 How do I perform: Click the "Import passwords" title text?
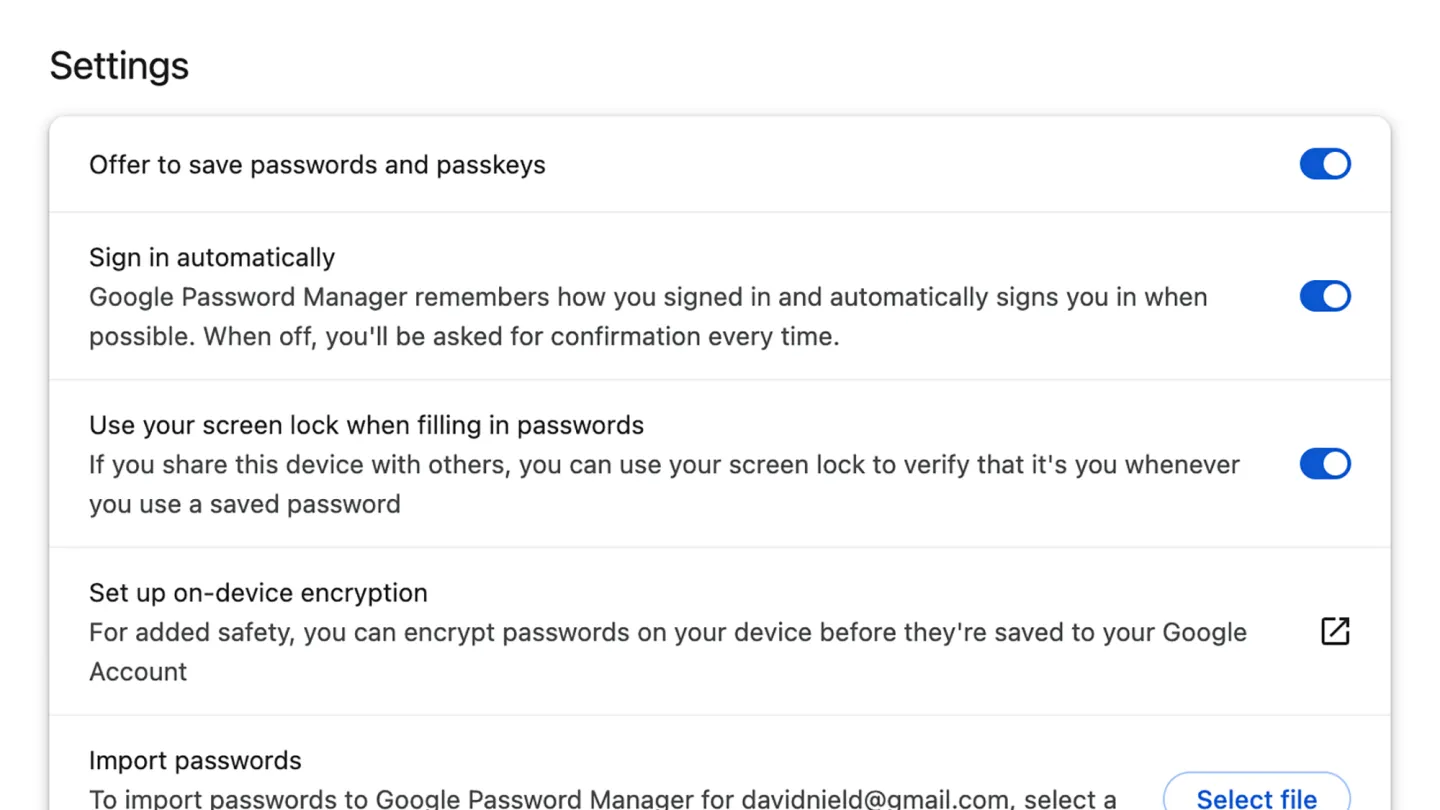[x=195, y=761]
